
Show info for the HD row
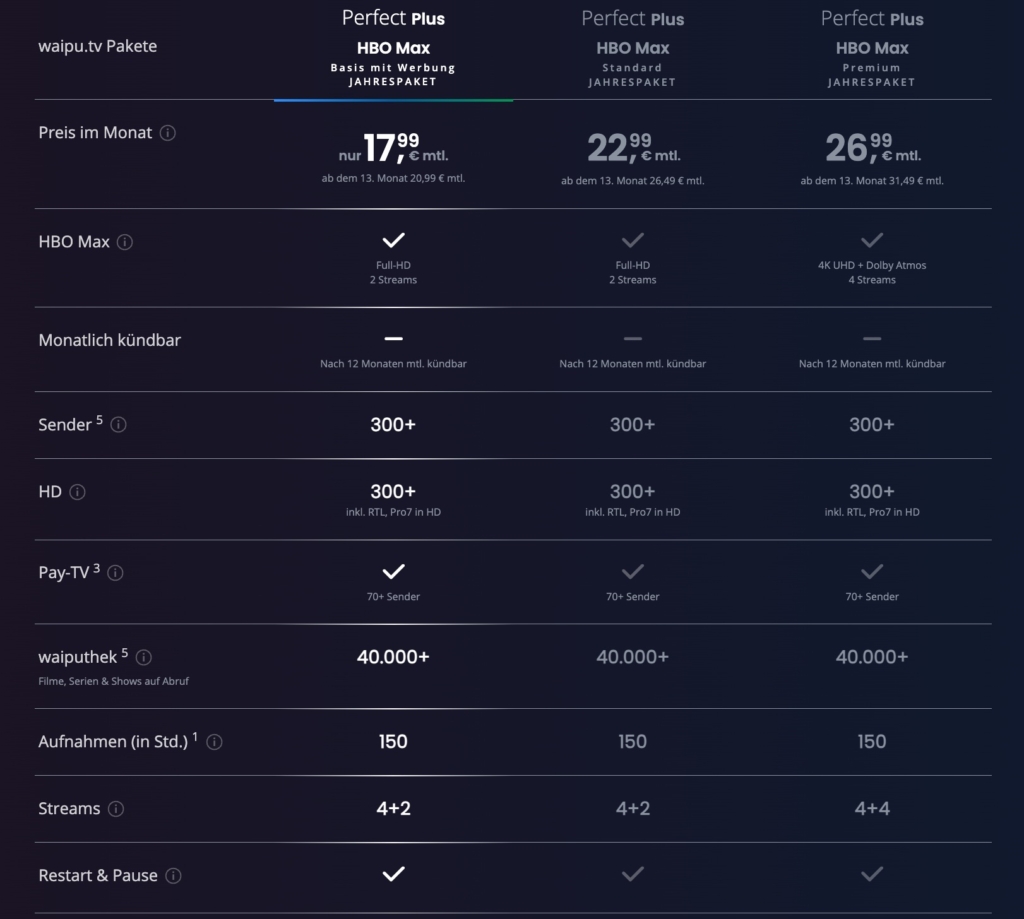coord(77,492)
